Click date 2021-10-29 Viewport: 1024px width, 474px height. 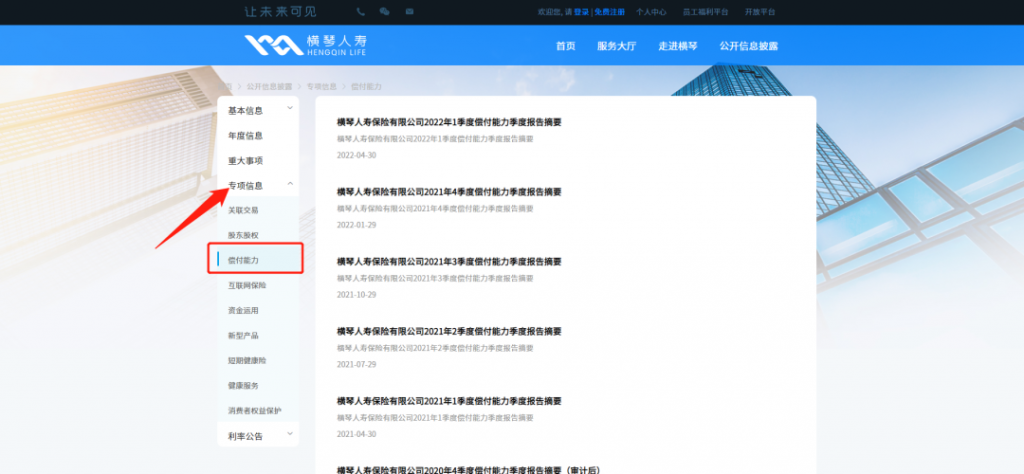(357, 295)
